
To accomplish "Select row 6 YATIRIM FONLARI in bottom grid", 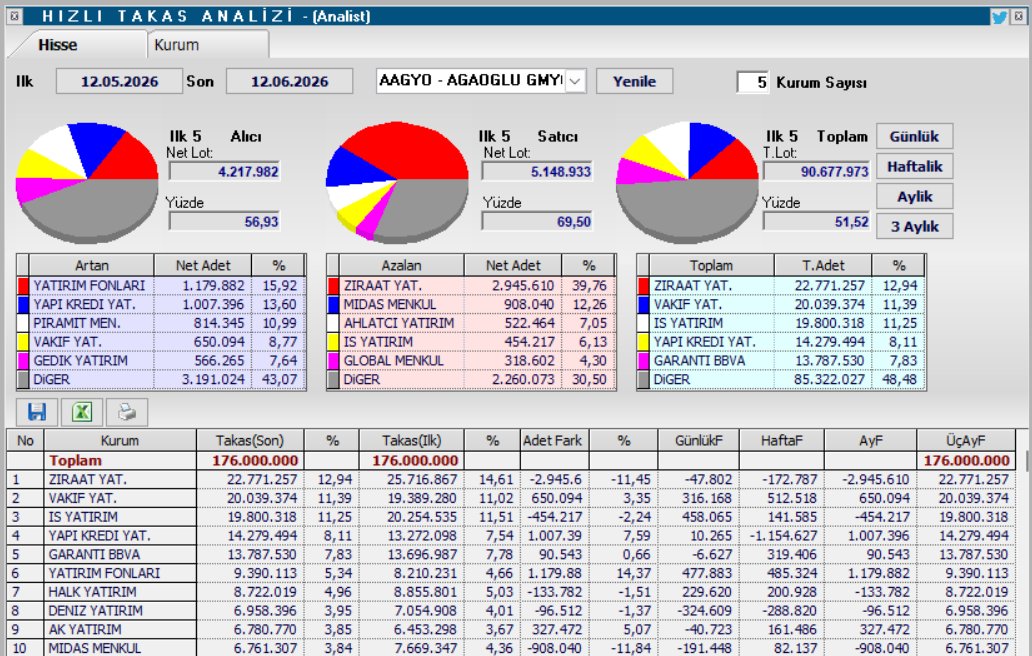I will (510, 573).
